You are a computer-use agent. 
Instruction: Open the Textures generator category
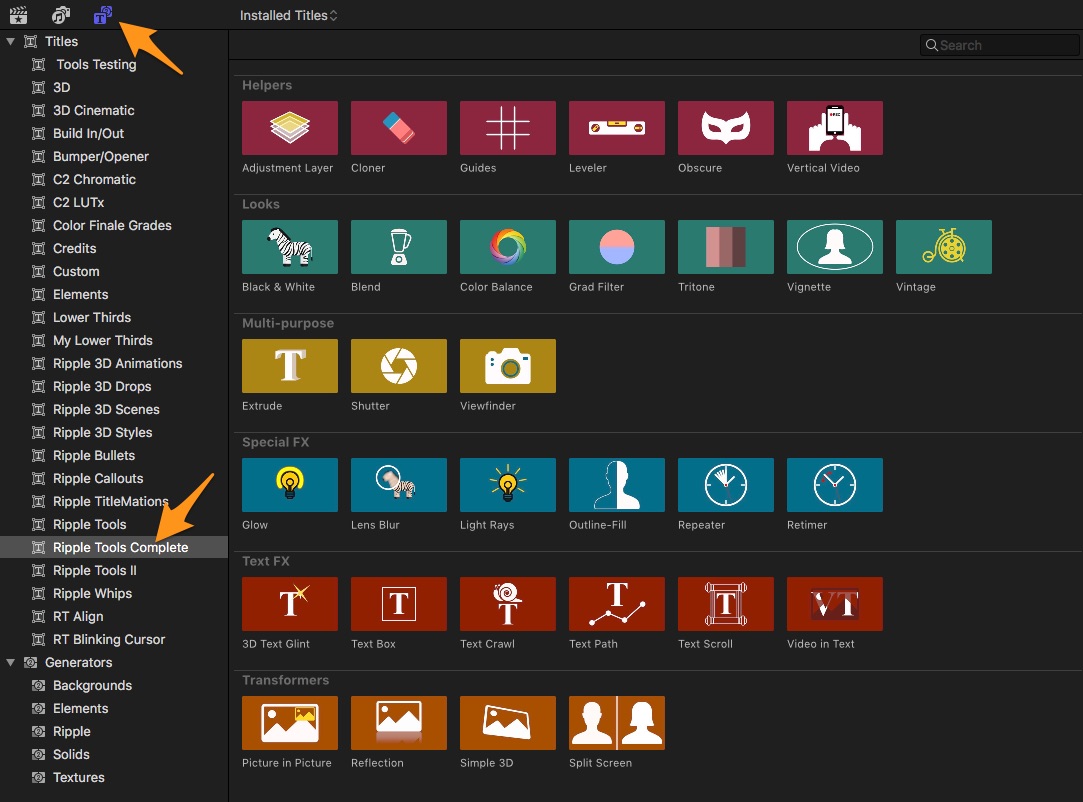[x=114, y=777]
